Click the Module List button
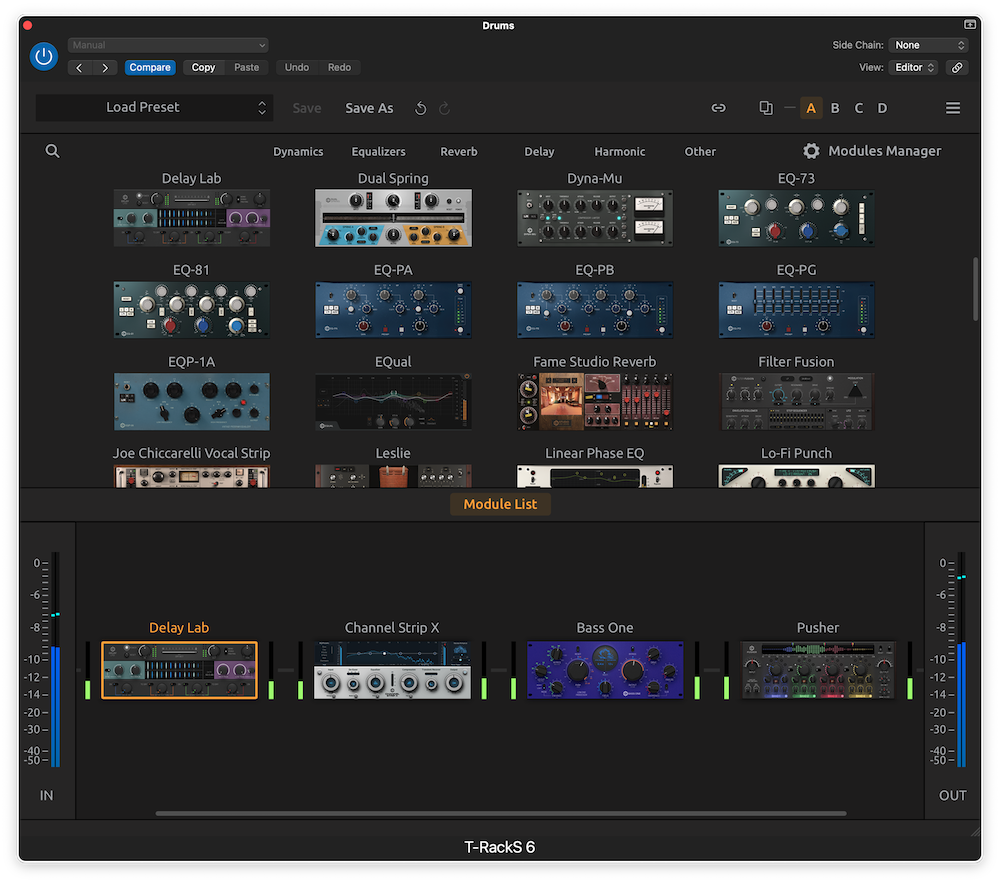This screenshot has width=1000, height=883. click(x=500, y=504)
